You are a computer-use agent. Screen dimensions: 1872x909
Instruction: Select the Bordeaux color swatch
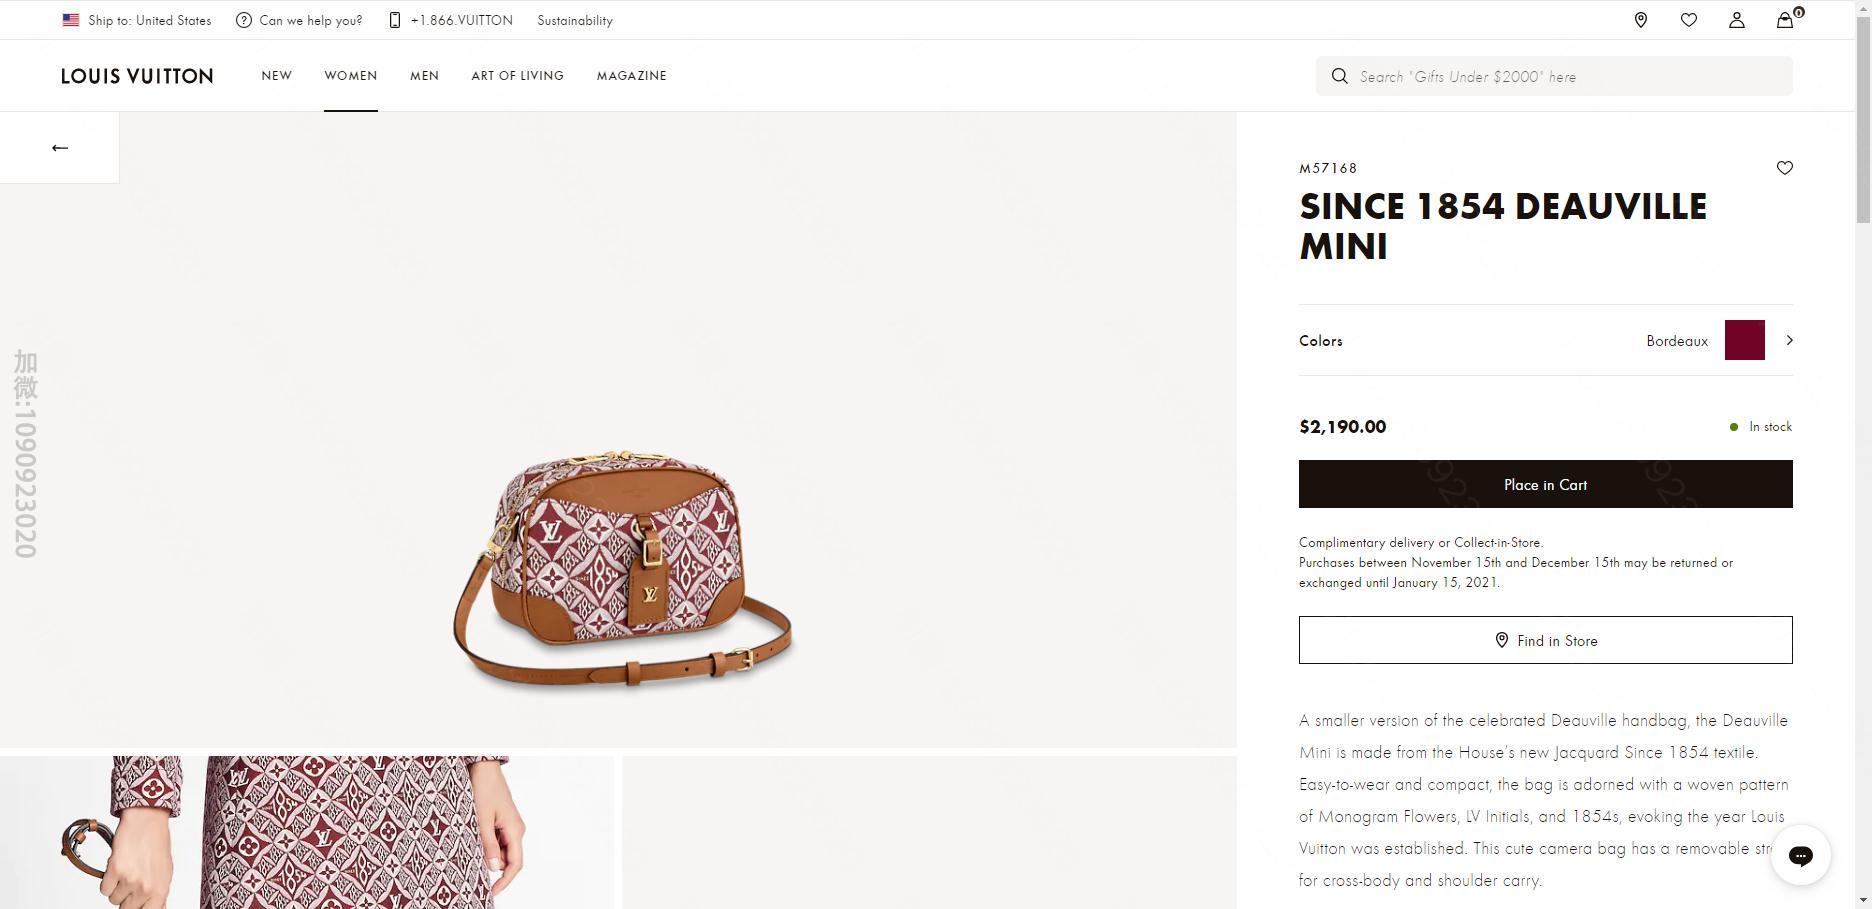[x=1744, y=340]
